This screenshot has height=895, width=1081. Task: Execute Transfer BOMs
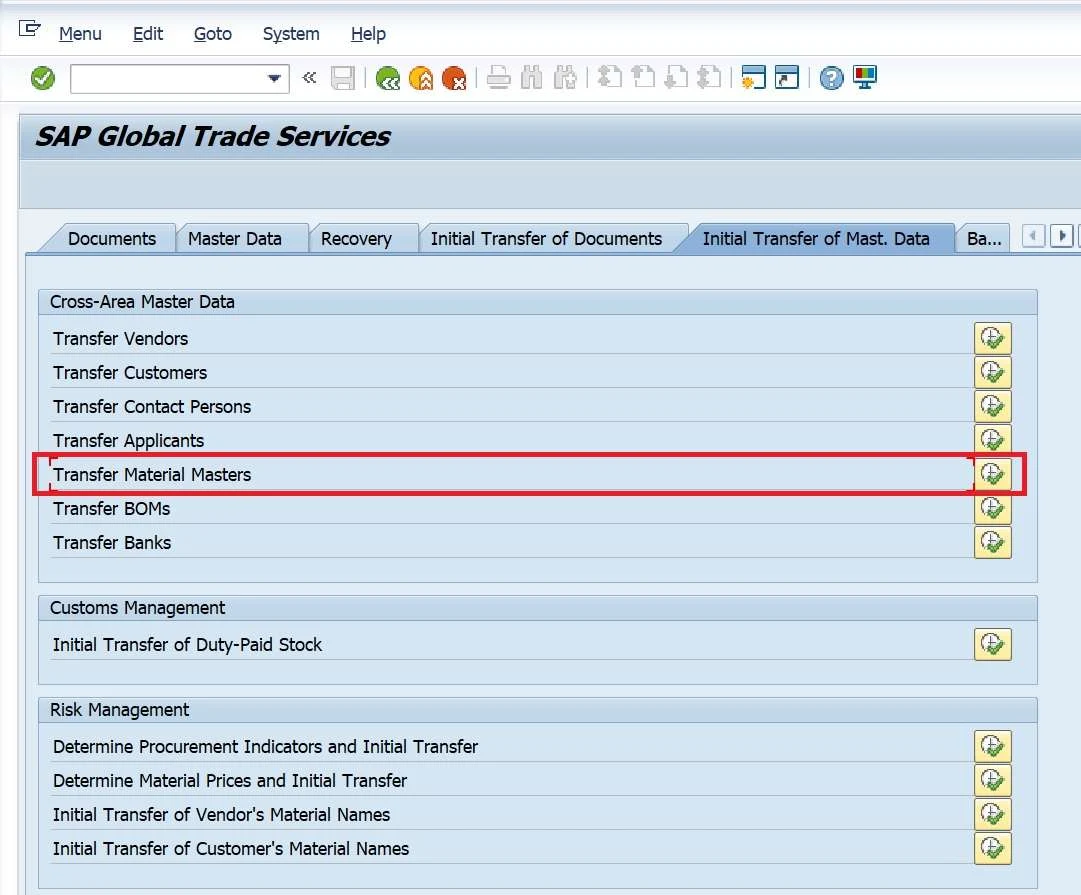[992, 507]
